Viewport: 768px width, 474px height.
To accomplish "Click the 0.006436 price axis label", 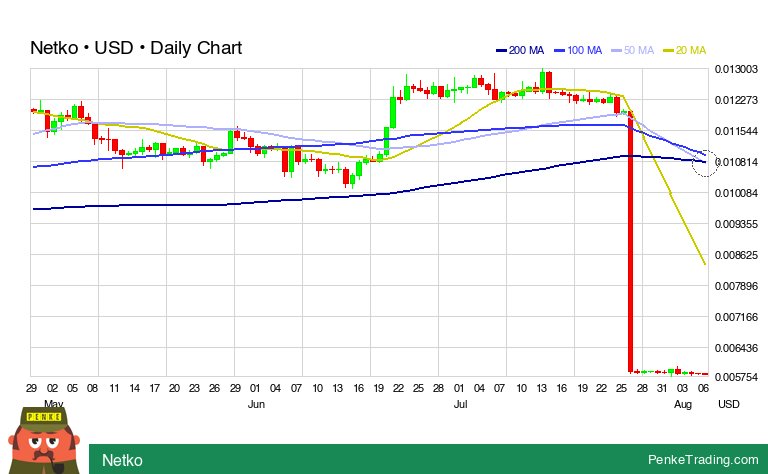I will coord(736,348).
